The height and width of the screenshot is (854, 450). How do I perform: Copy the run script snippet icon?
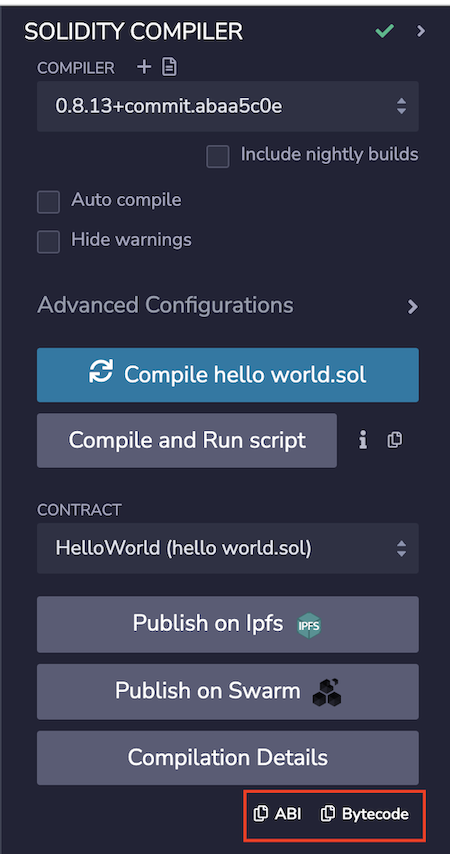tap(395, 440)
